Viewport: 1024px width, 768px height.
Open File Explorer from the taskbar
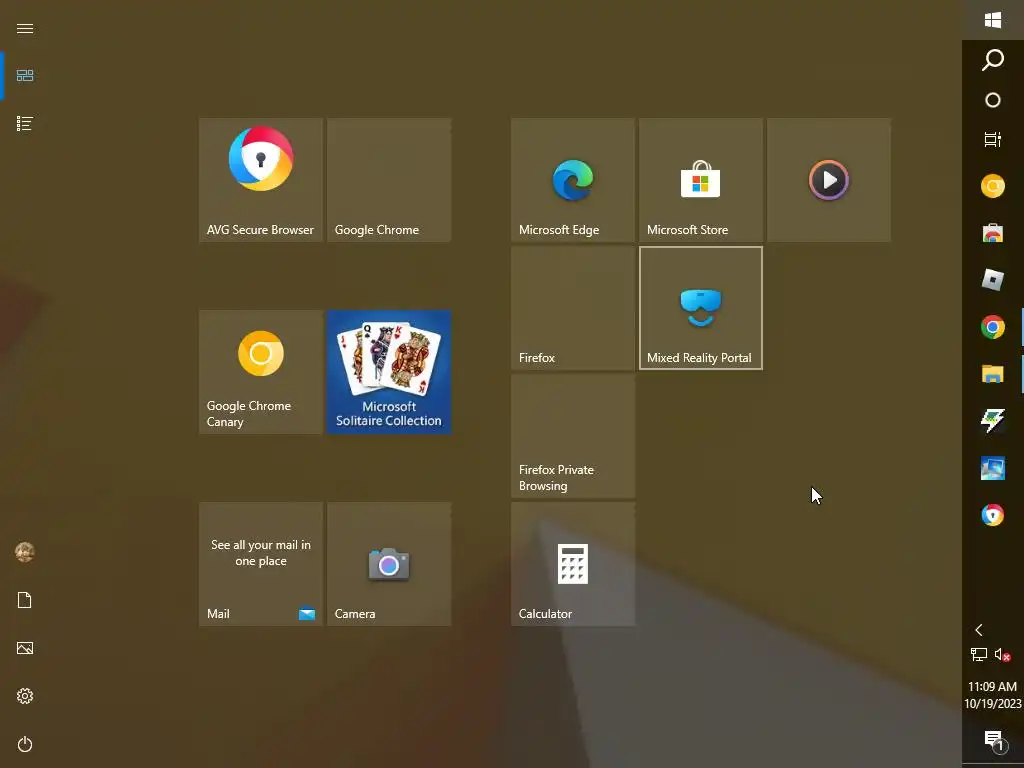pos(993,374)
